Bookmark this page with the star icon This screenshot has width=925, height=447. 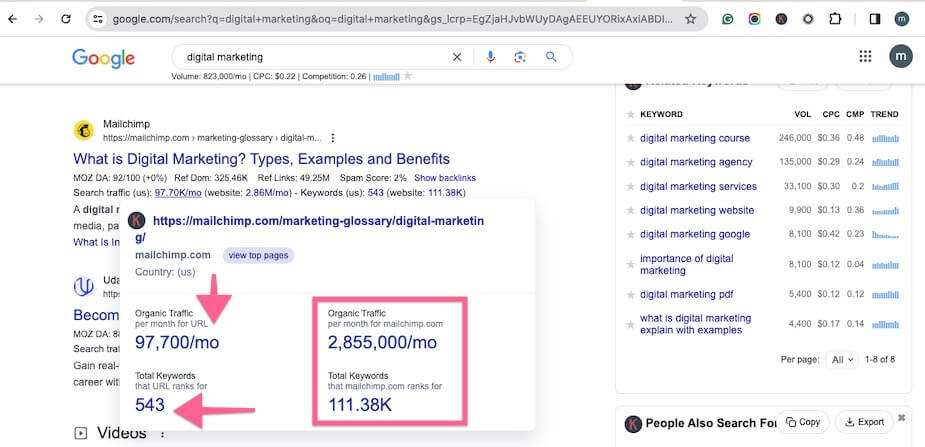[690, 19]
